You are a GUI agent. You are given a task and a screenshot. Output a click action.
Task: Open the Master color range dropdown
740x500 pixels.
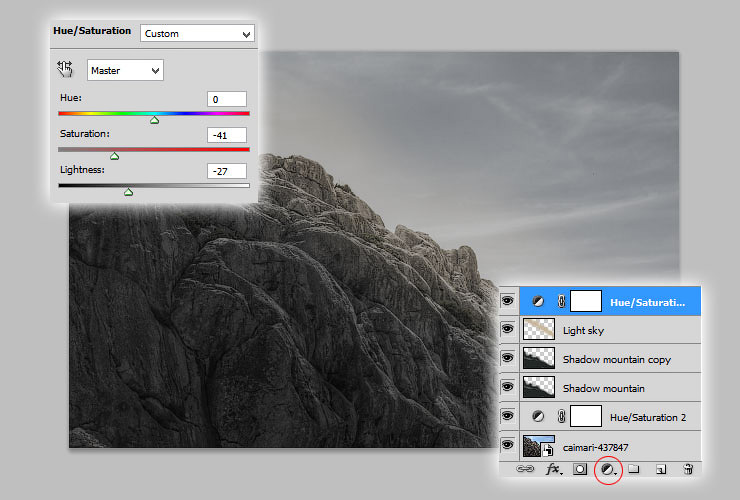pos(125,70)
